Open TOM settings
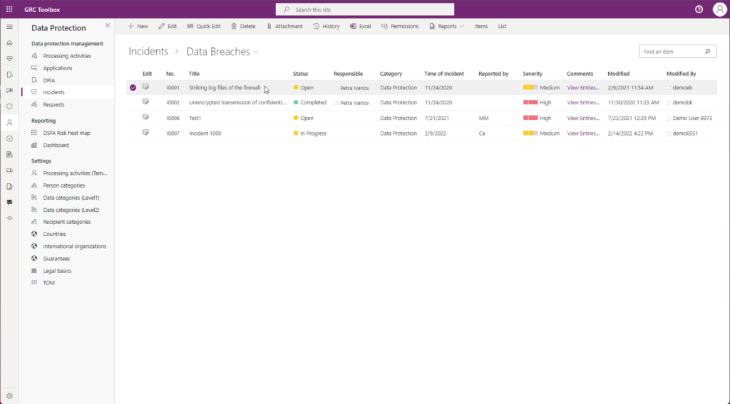 pyautogui.click(x=48, y=283)
